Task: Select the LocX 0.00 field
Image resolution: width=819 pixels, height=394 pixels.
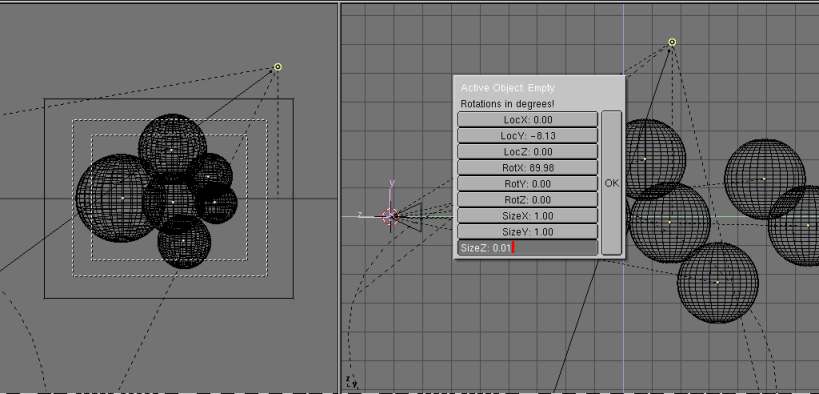Action: tap(528, 119)
